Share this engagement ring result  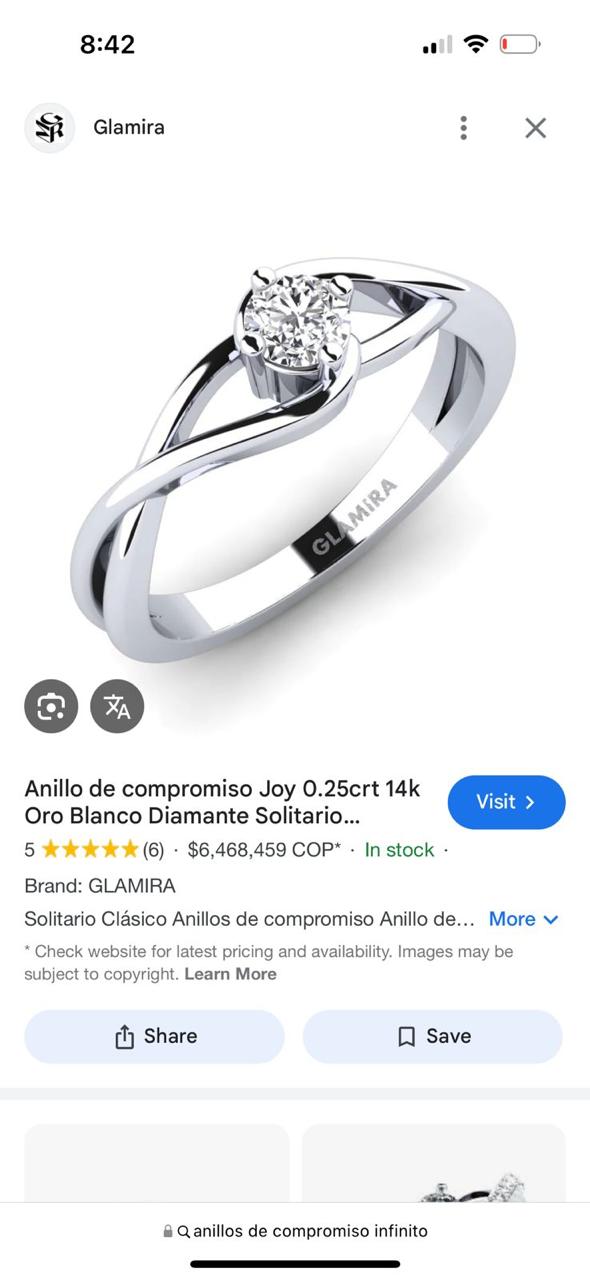[x=154, y=1036]
